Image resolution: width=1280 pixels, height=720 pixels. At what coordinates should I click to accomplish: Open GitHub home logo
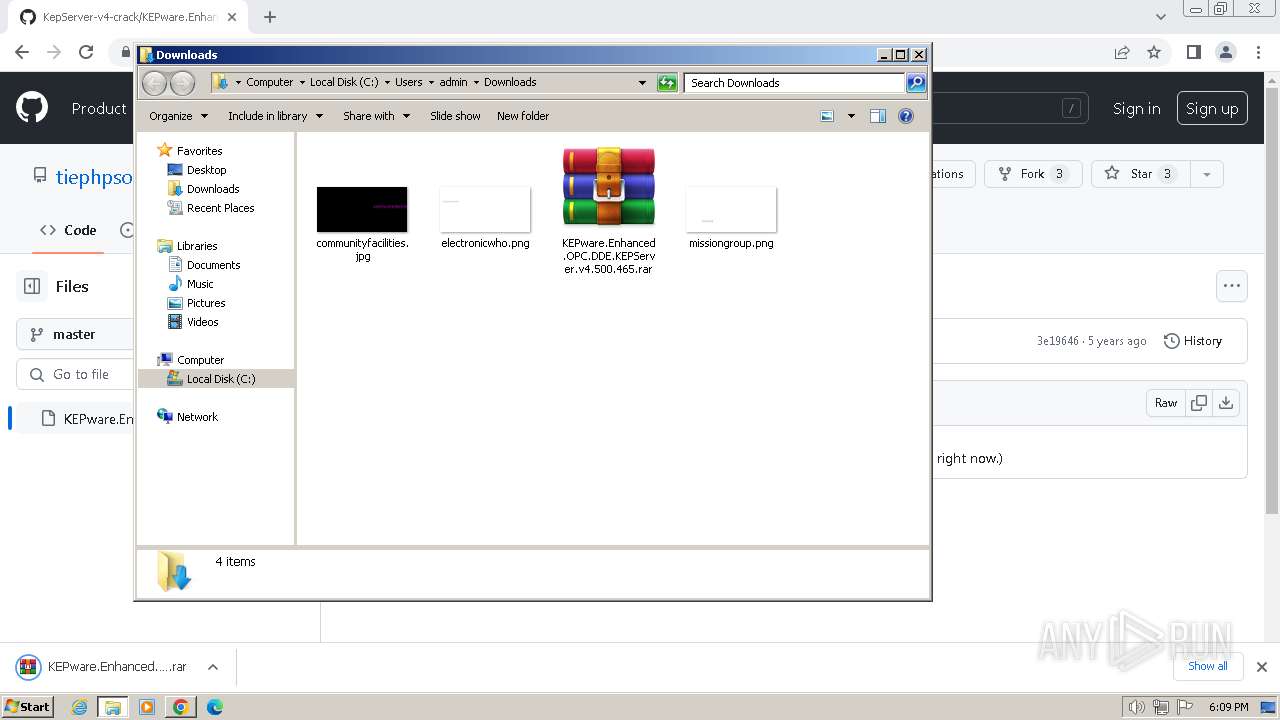(32, 108)
